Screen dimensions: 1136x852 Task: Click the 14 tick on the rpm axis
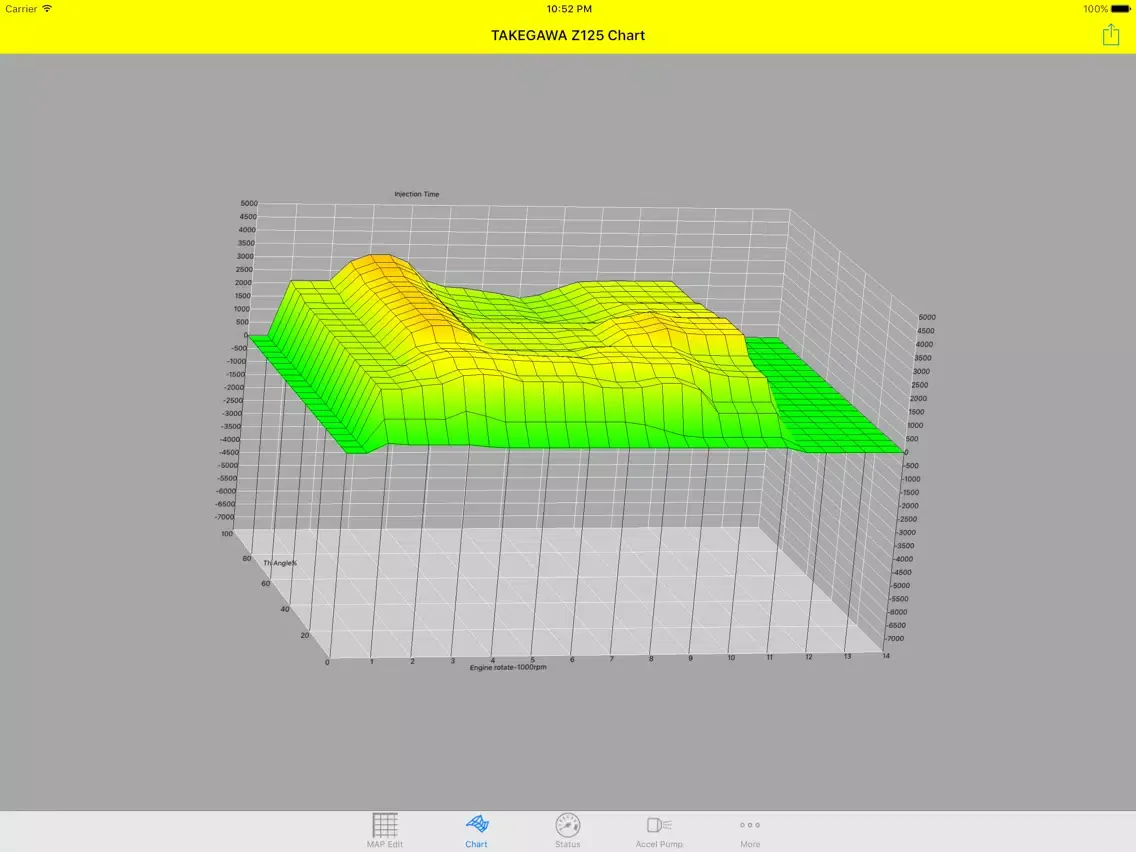coord(885,656)
